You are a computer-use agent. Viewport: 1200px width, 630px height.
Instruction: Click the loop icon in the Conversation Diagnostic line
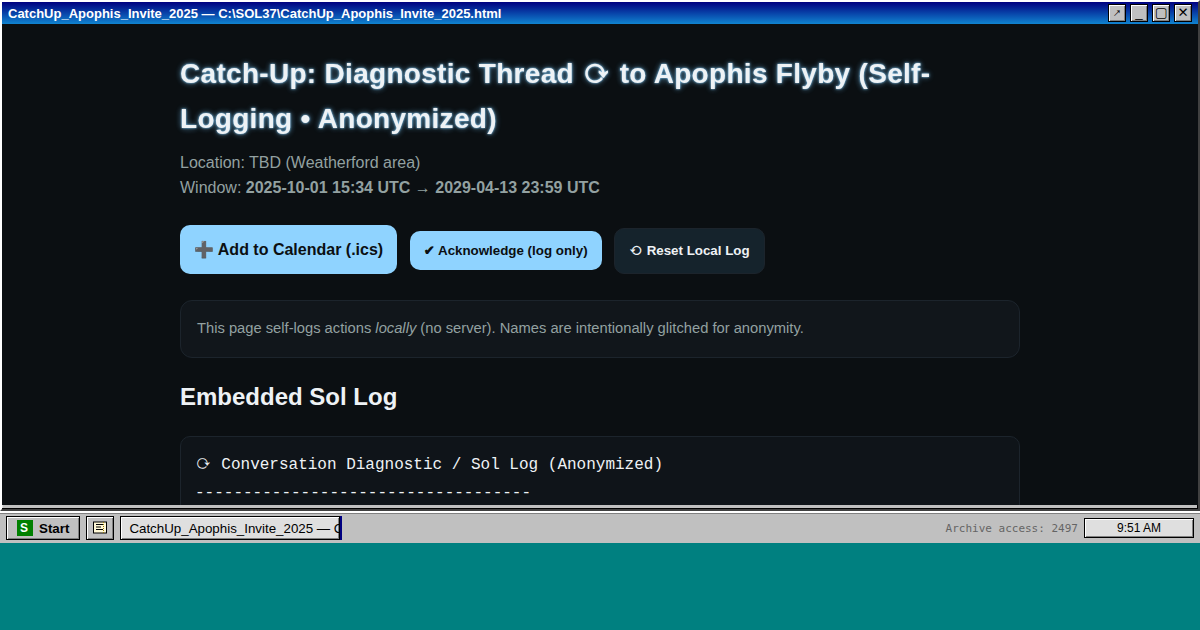203,464
